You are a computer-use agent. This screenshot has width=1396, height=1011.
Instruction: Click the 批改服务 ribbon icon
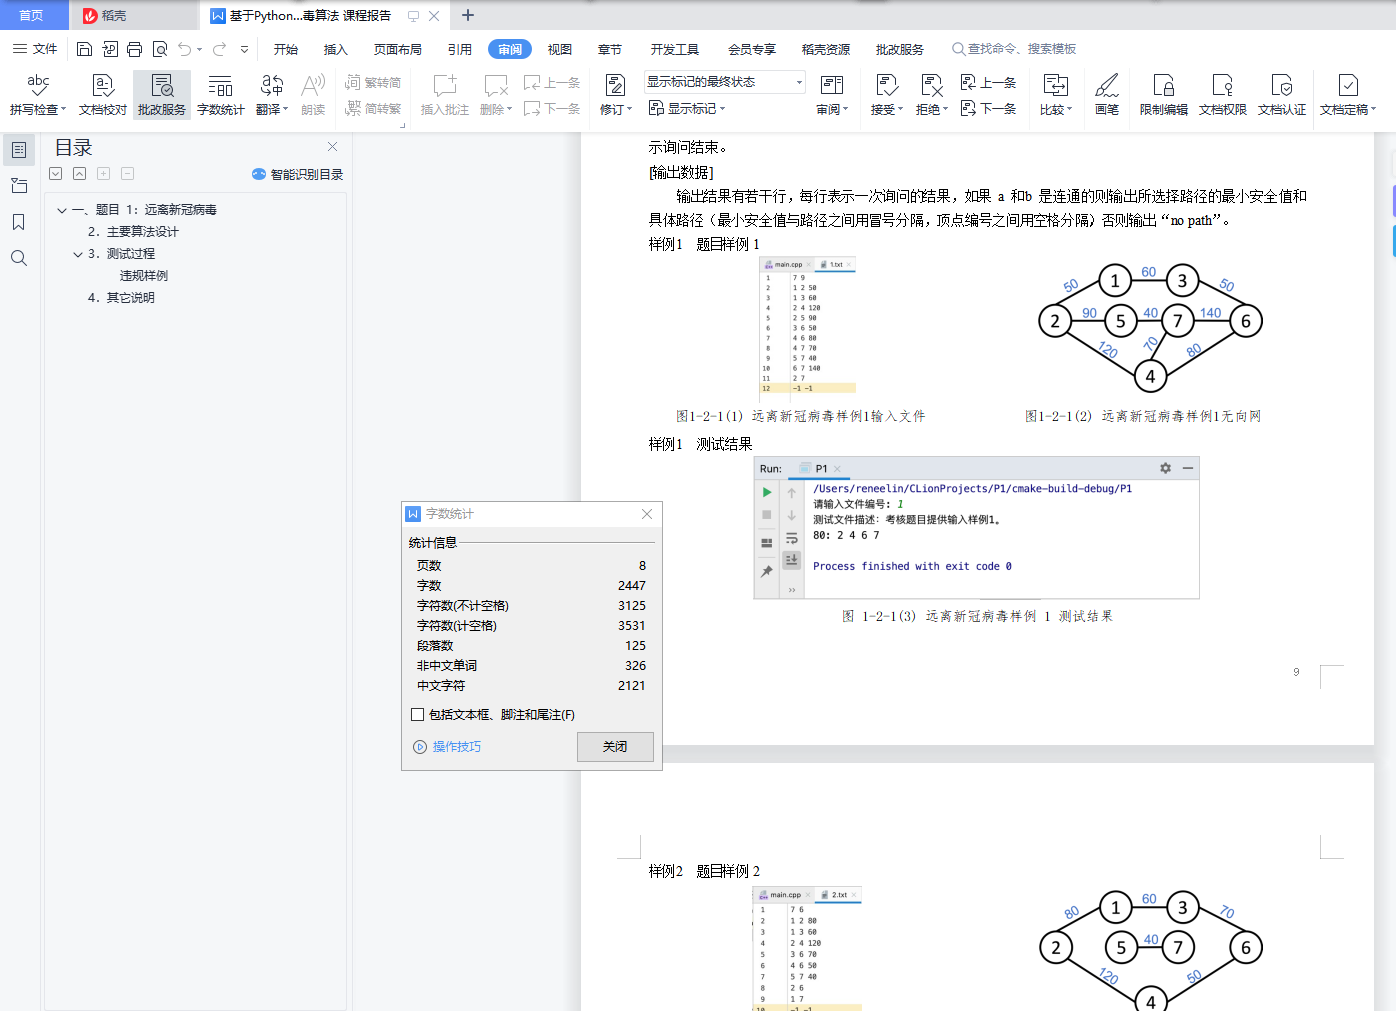[x=162, y=95]
